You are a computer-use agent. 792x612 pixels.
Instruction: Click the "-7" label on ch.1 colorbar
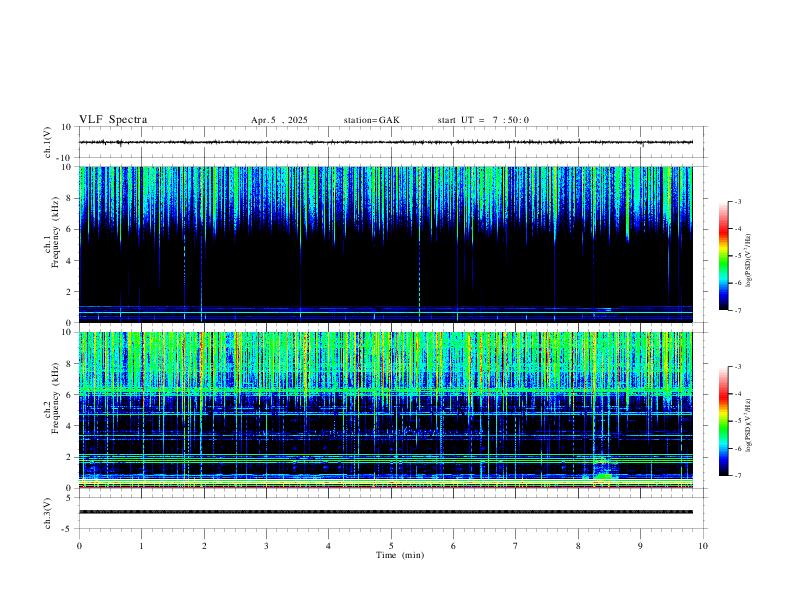coord(738,310)
